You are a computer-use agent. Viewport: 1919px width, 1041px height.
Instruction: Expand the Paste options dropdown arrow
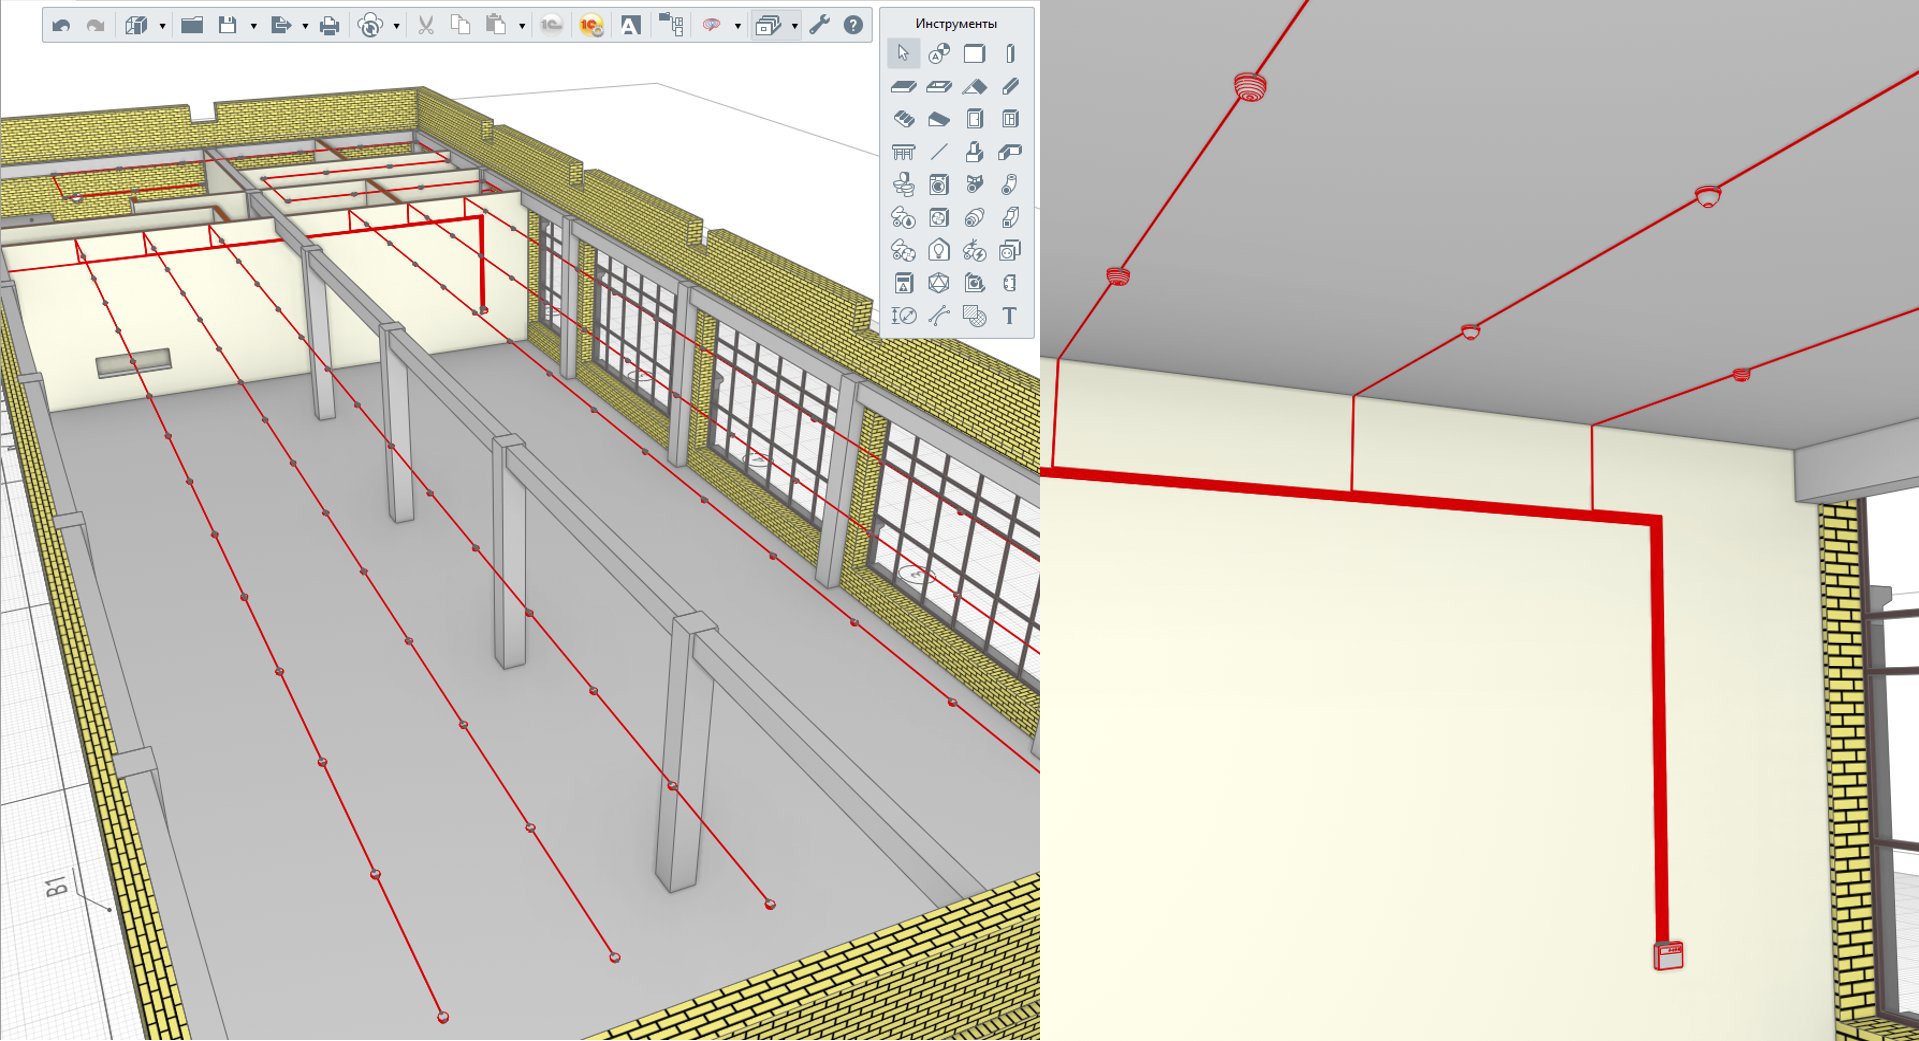coord(522,26)
